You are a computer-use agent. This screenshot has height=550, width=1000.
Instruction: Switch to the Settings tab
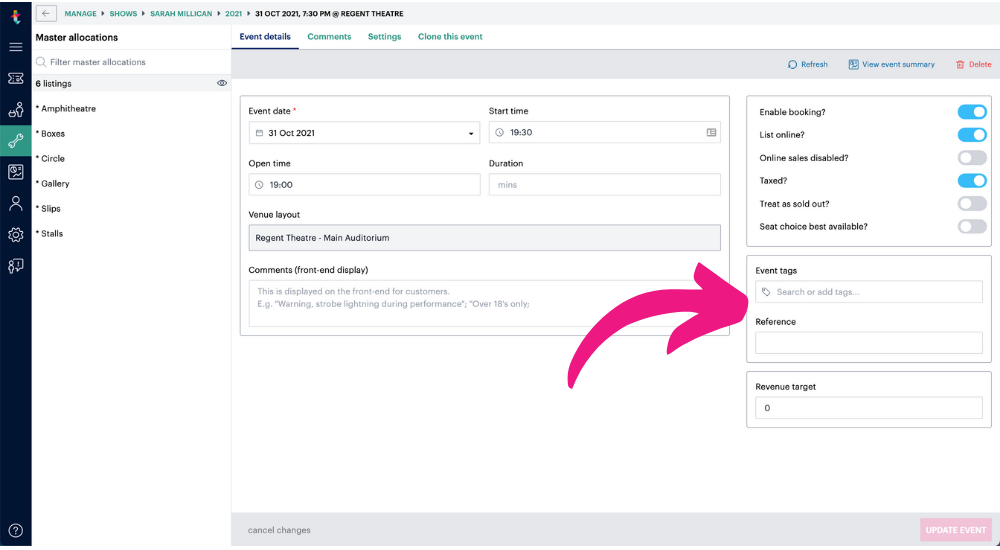[384, 37]
